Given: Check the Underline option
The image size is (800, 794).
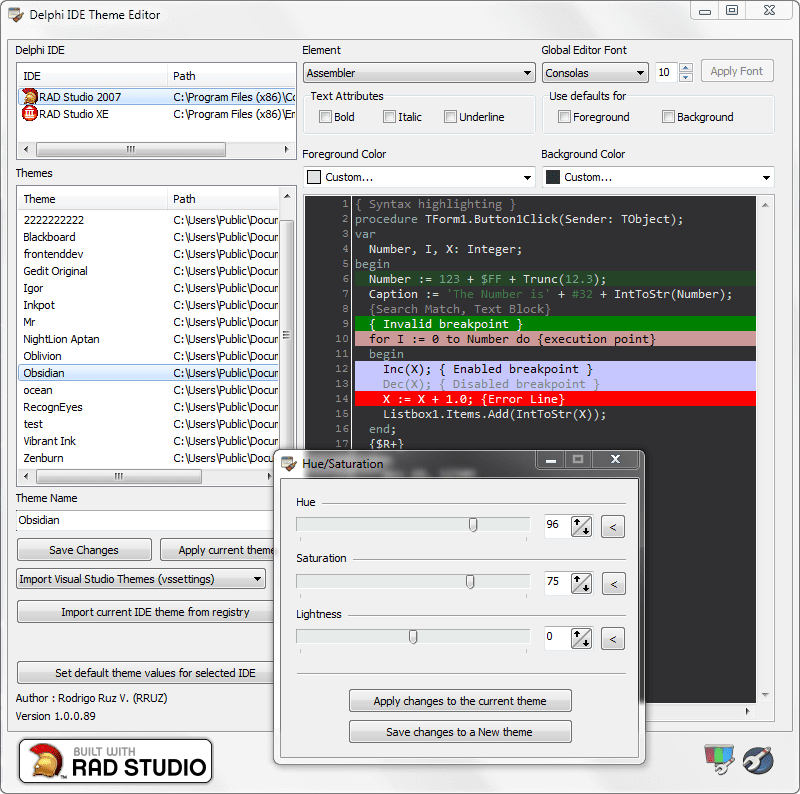Looking at the screenshot, I should [x=451, y=117].
